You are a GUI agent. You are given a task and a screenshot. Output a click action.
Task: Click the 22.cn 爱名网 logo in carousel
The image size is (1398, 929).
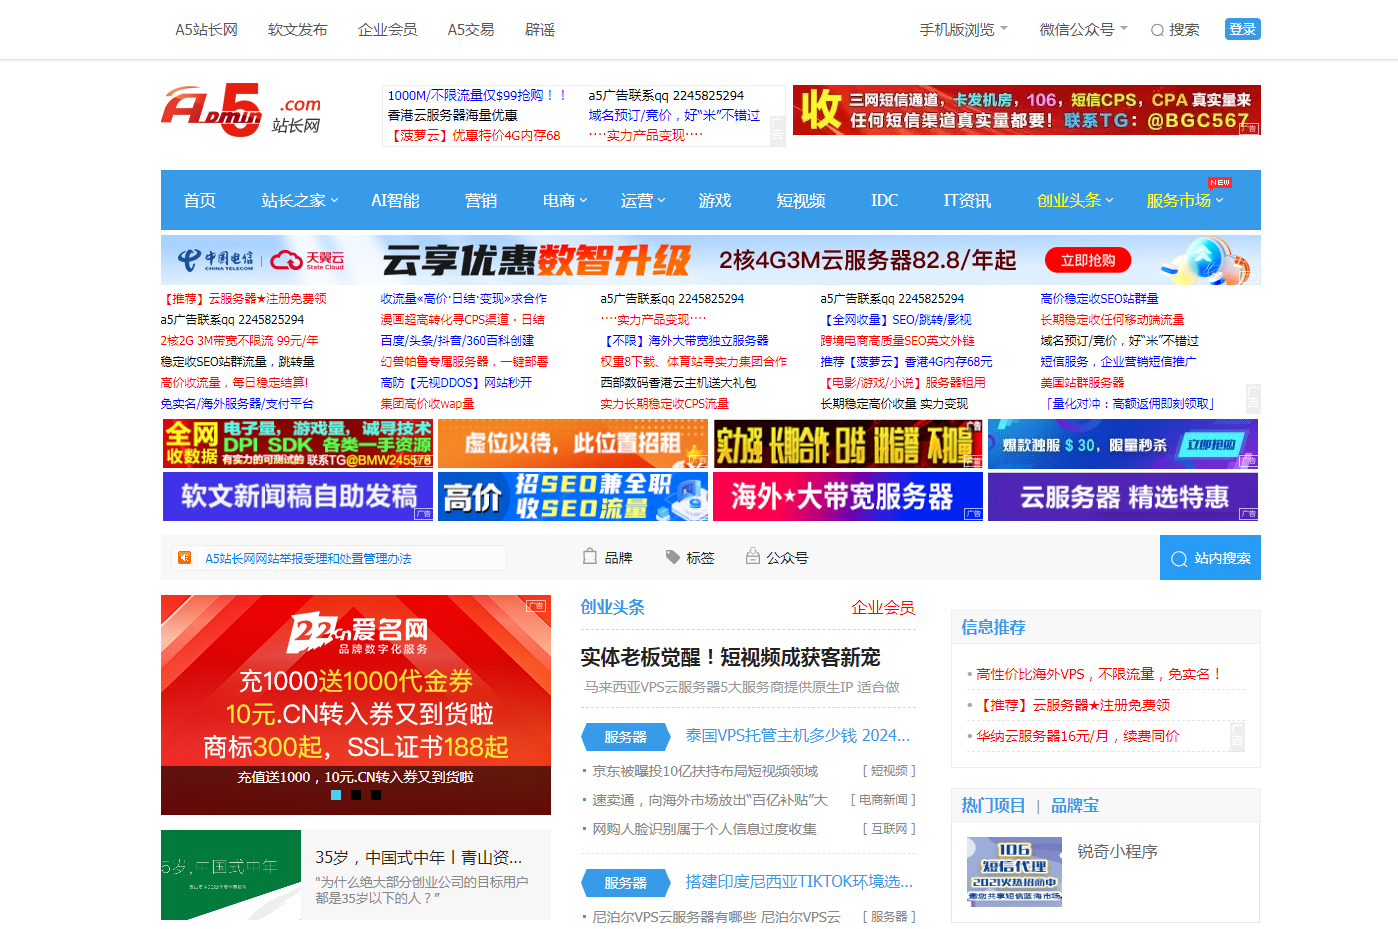pyautogui.click(x=359, y=634)
